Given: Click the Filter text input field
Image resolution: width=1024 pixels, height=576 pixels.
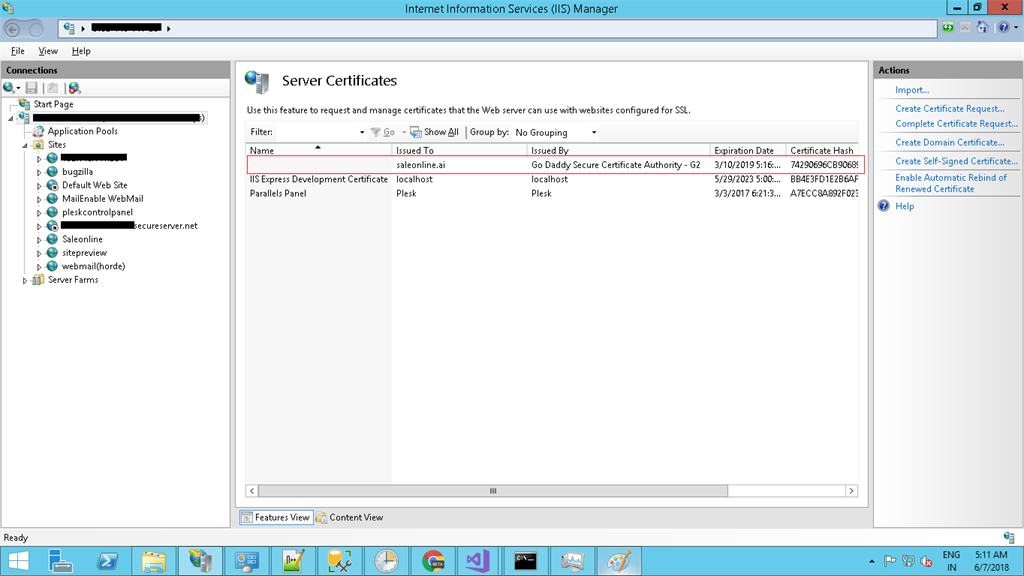Looking at the screenshot, I should click(x=316, y=132).
